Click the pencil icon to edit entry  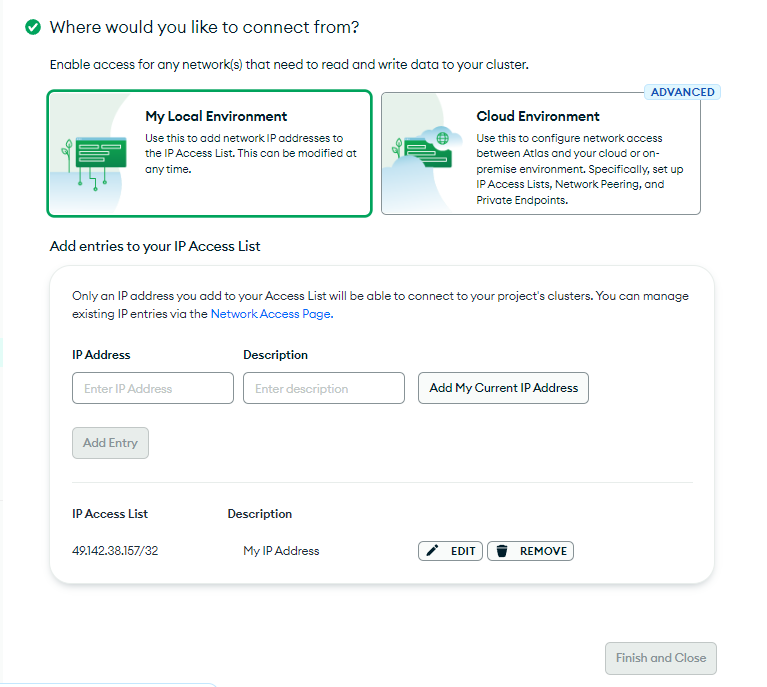point(433,551)
